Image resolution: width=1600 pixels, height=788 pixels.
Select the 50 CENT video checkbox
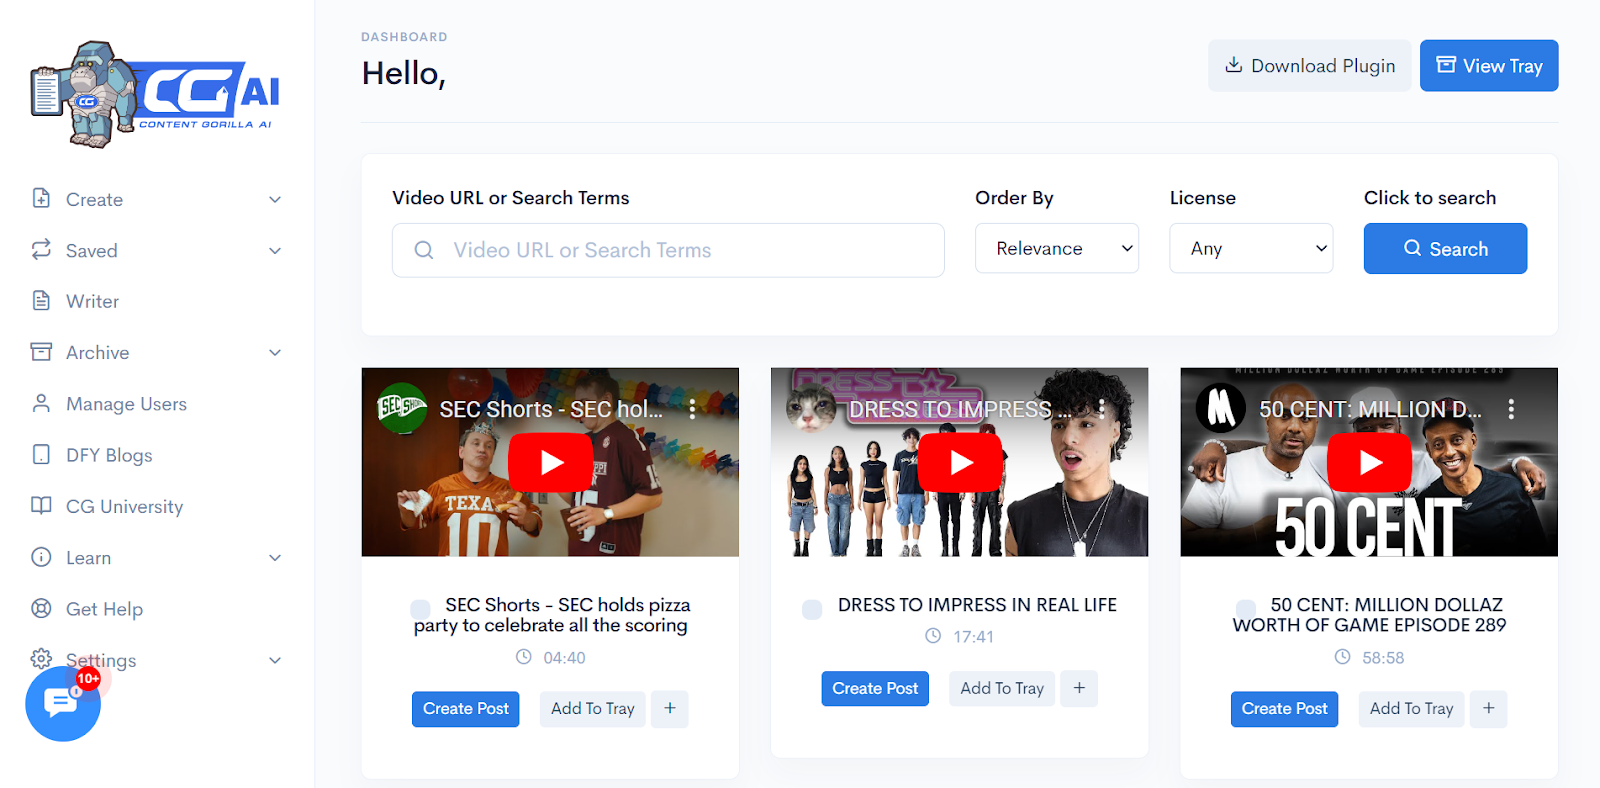pos(1246,609)
